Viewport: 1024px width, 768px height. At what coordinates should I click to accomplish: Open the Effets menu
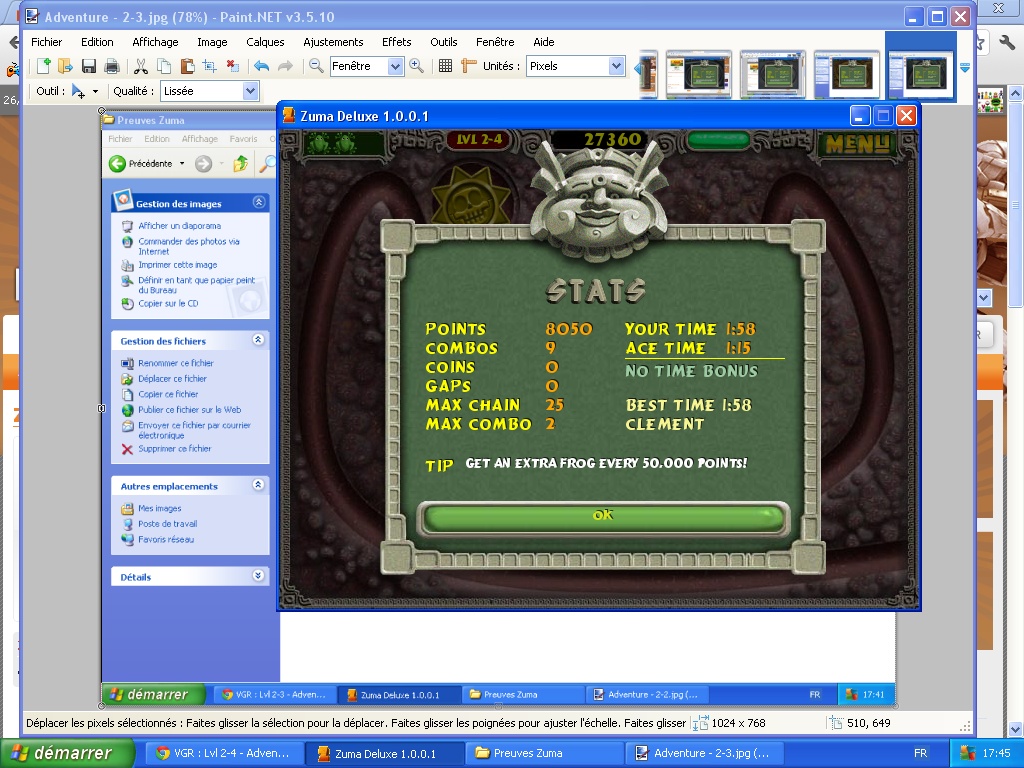[396, 42]
